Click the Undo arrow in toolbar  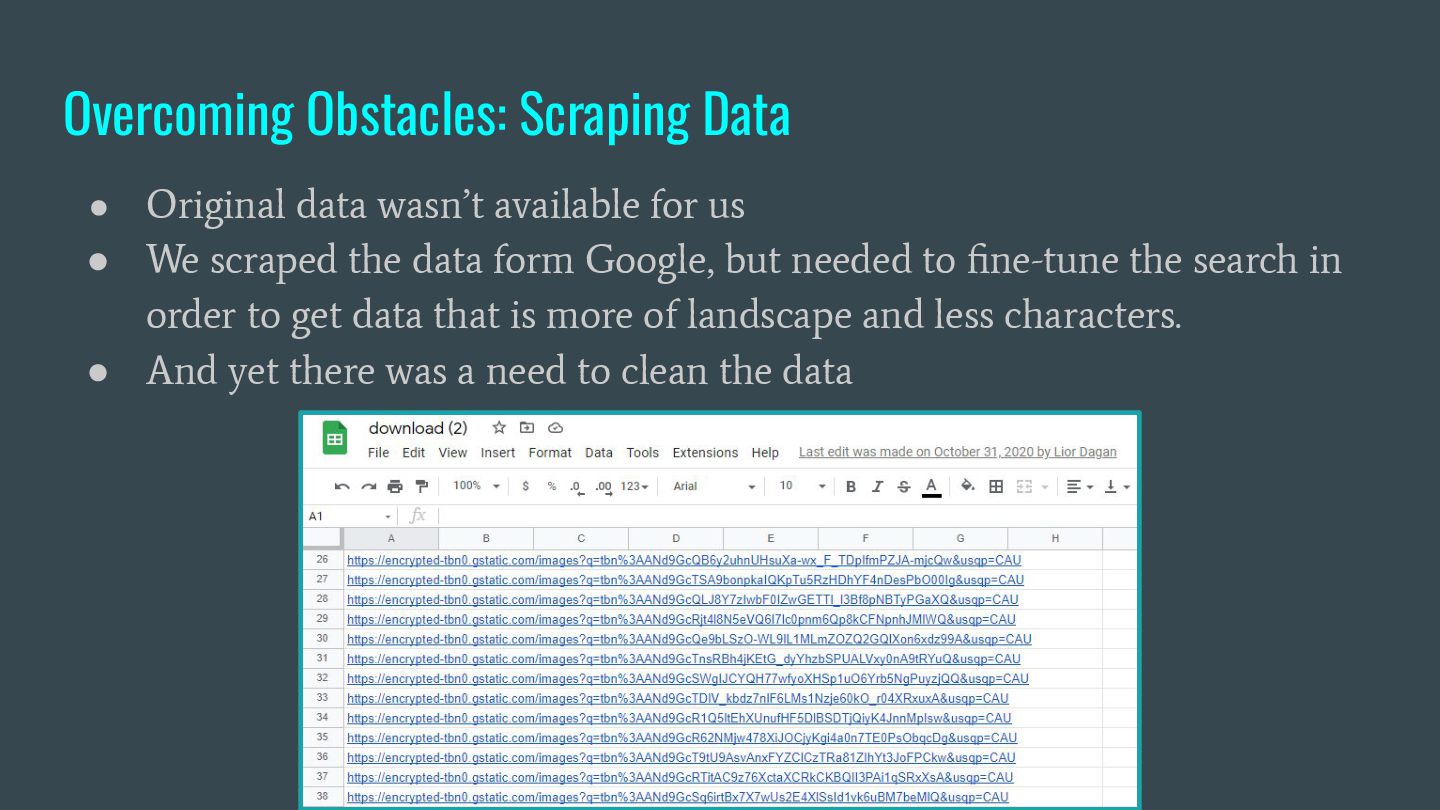pyautogui.click(x=342, y=486)
